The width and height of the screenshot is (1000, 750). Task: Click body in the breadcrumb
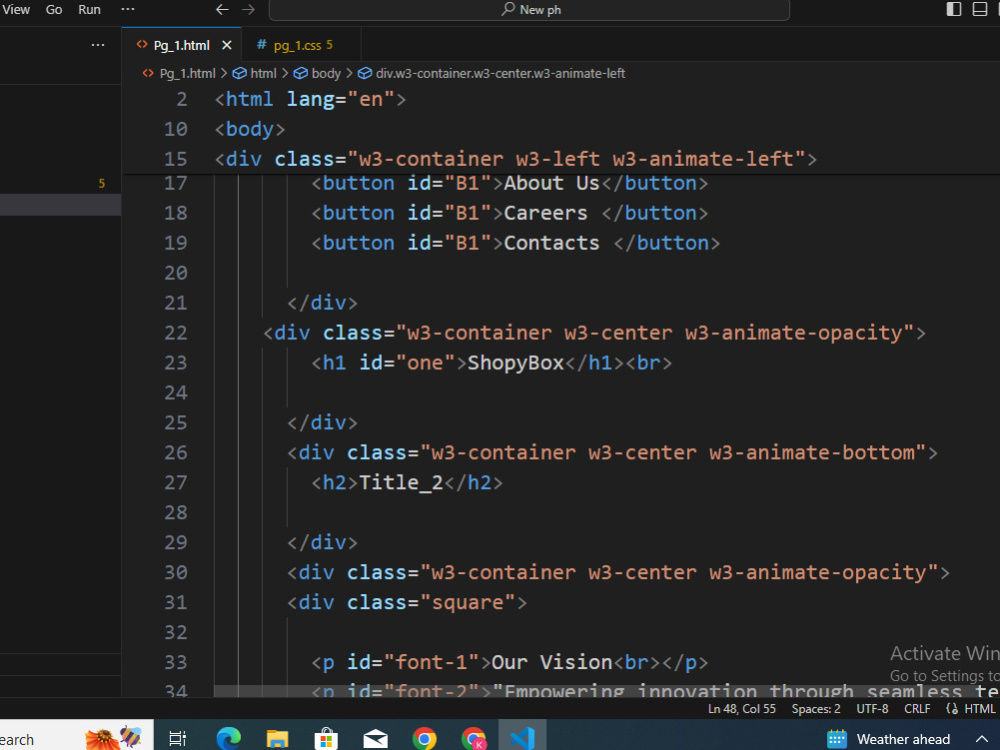(318, 73)
